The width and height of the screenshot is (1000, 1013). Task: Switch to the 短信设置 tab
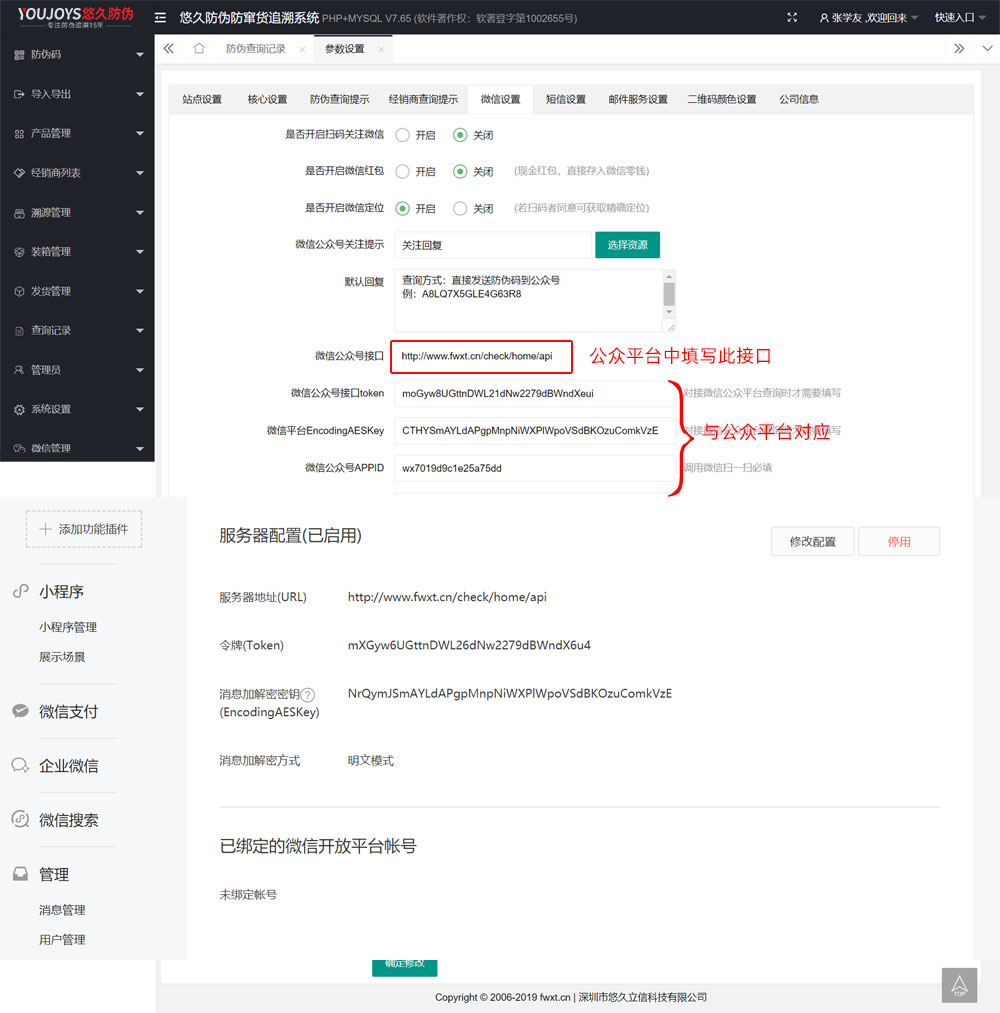pyautogui.click(x=566, y=99)
